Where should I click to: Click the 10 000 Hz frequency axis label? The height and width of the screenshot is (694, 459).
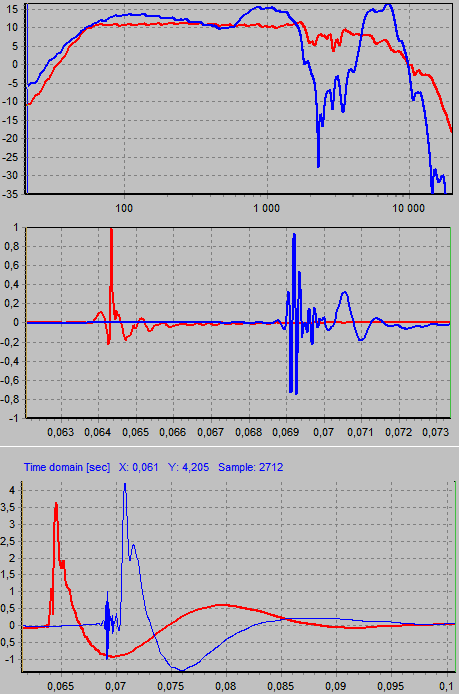coord(409,208)
